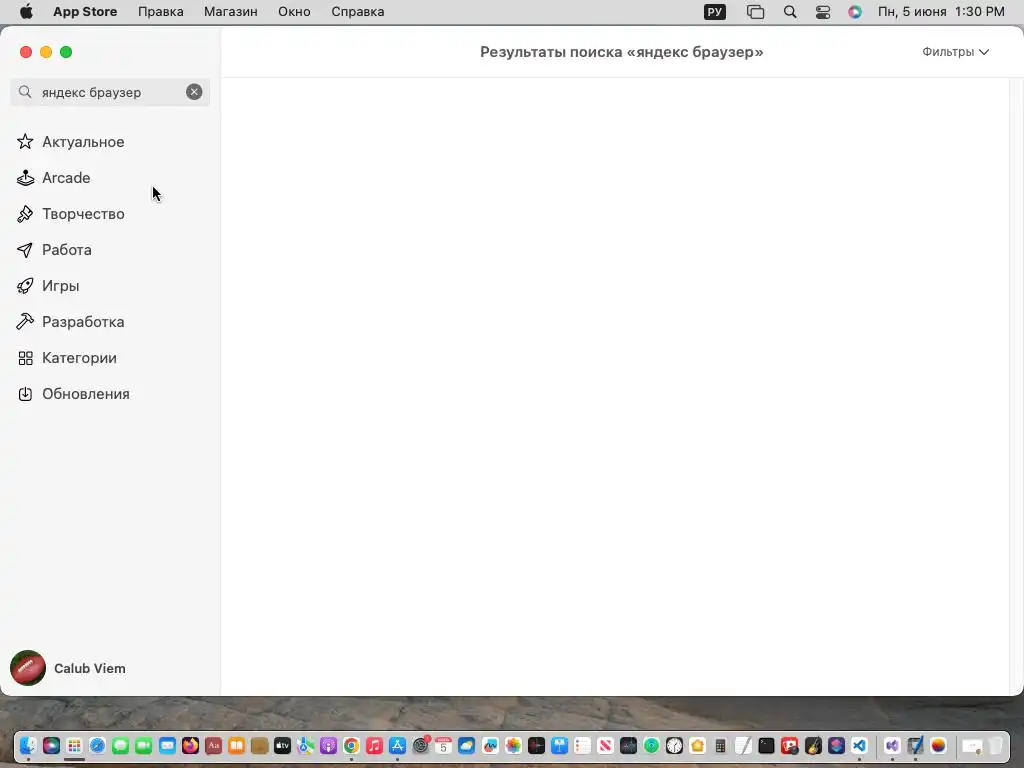
Task: Open Freeform from the Dock
Action: tap(490, 746)
